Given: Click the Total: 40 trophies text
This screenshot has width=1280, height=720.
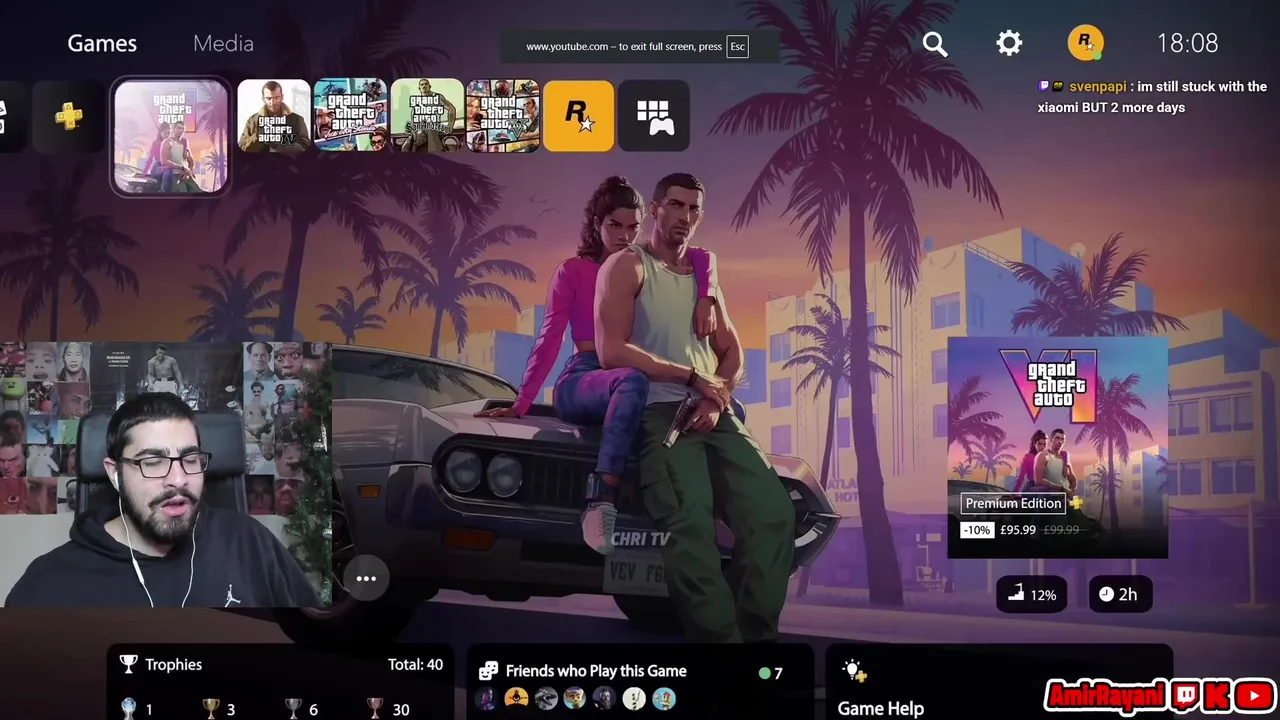Looking at the screenshot, I should pos(415,664).
